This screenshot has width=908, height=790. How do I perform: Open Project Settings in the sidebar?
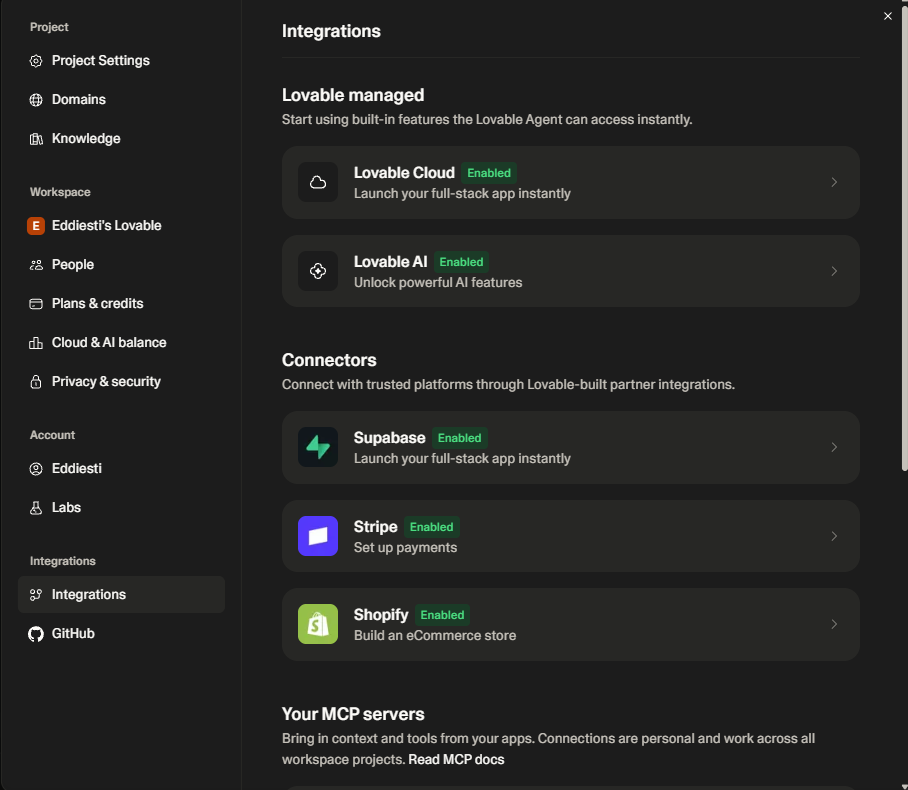click(100, 61)
